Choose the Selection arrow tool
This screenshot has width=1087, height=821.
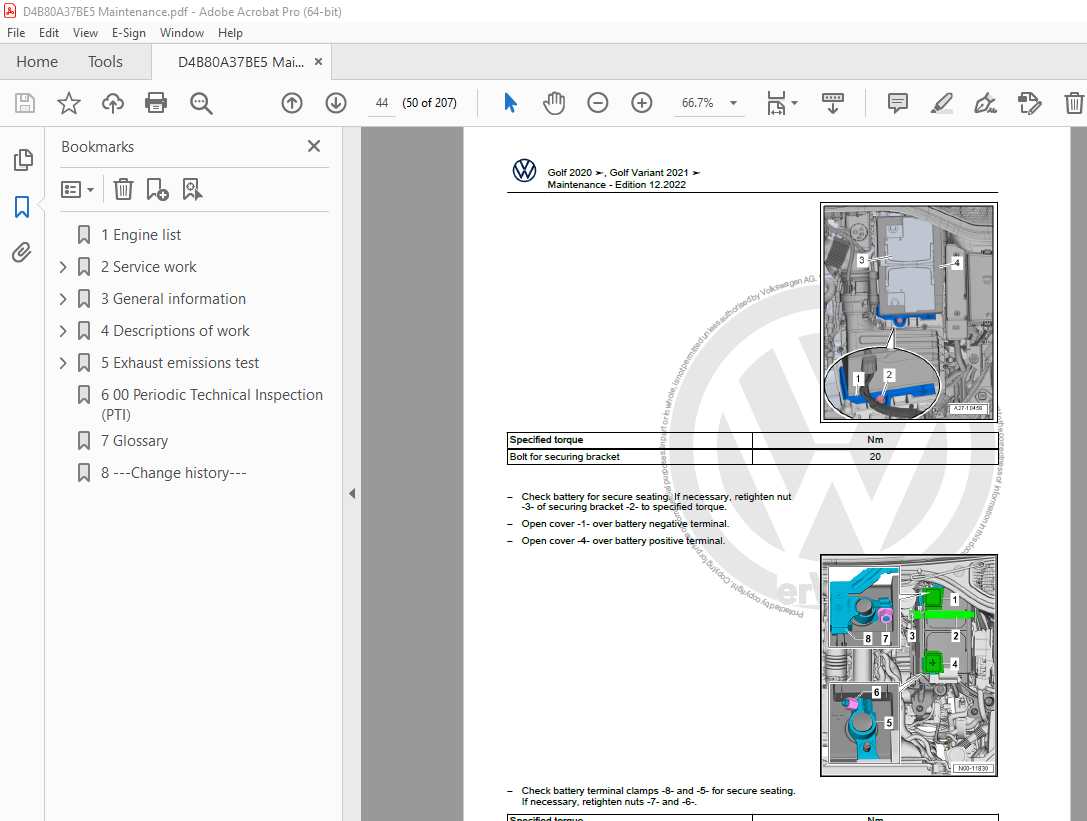[x=510, y=103]
